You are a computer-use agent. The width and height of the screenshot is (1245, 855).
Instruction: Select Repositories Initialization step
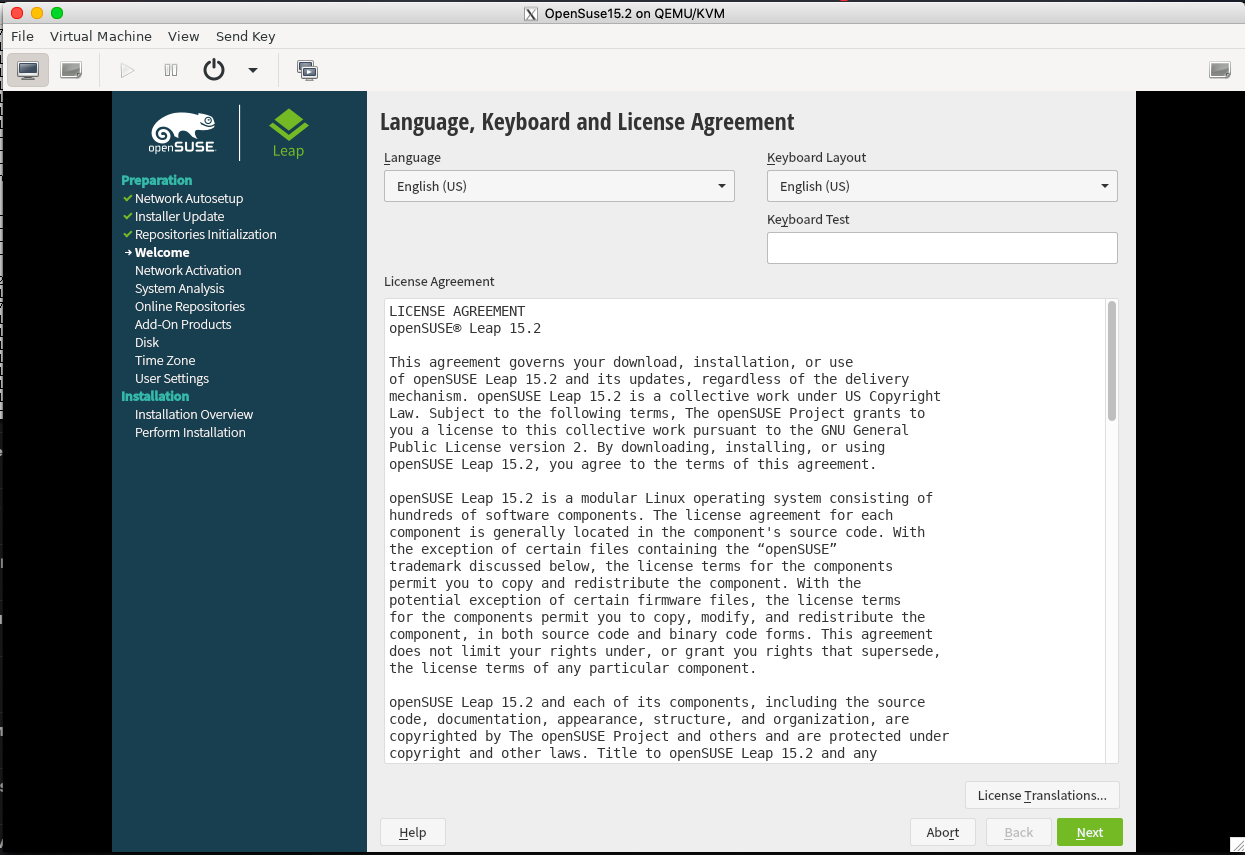pyautogui.click(x=206, y=234)
